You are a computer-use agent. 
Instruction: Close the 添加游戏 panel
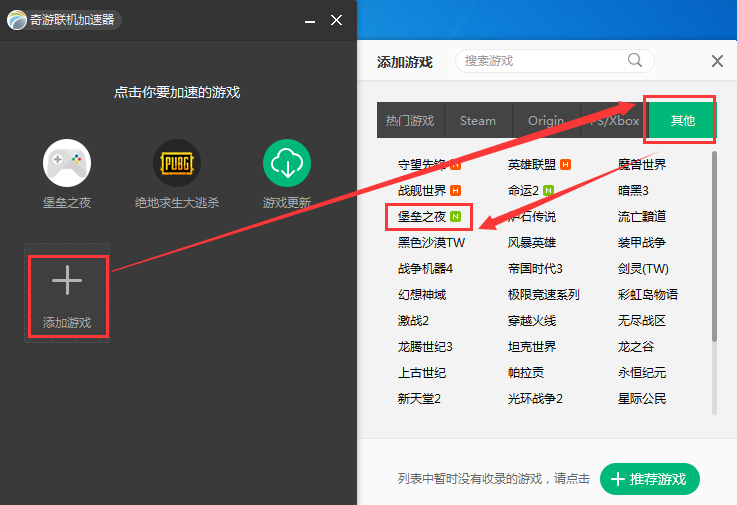(x=717, y=61)
